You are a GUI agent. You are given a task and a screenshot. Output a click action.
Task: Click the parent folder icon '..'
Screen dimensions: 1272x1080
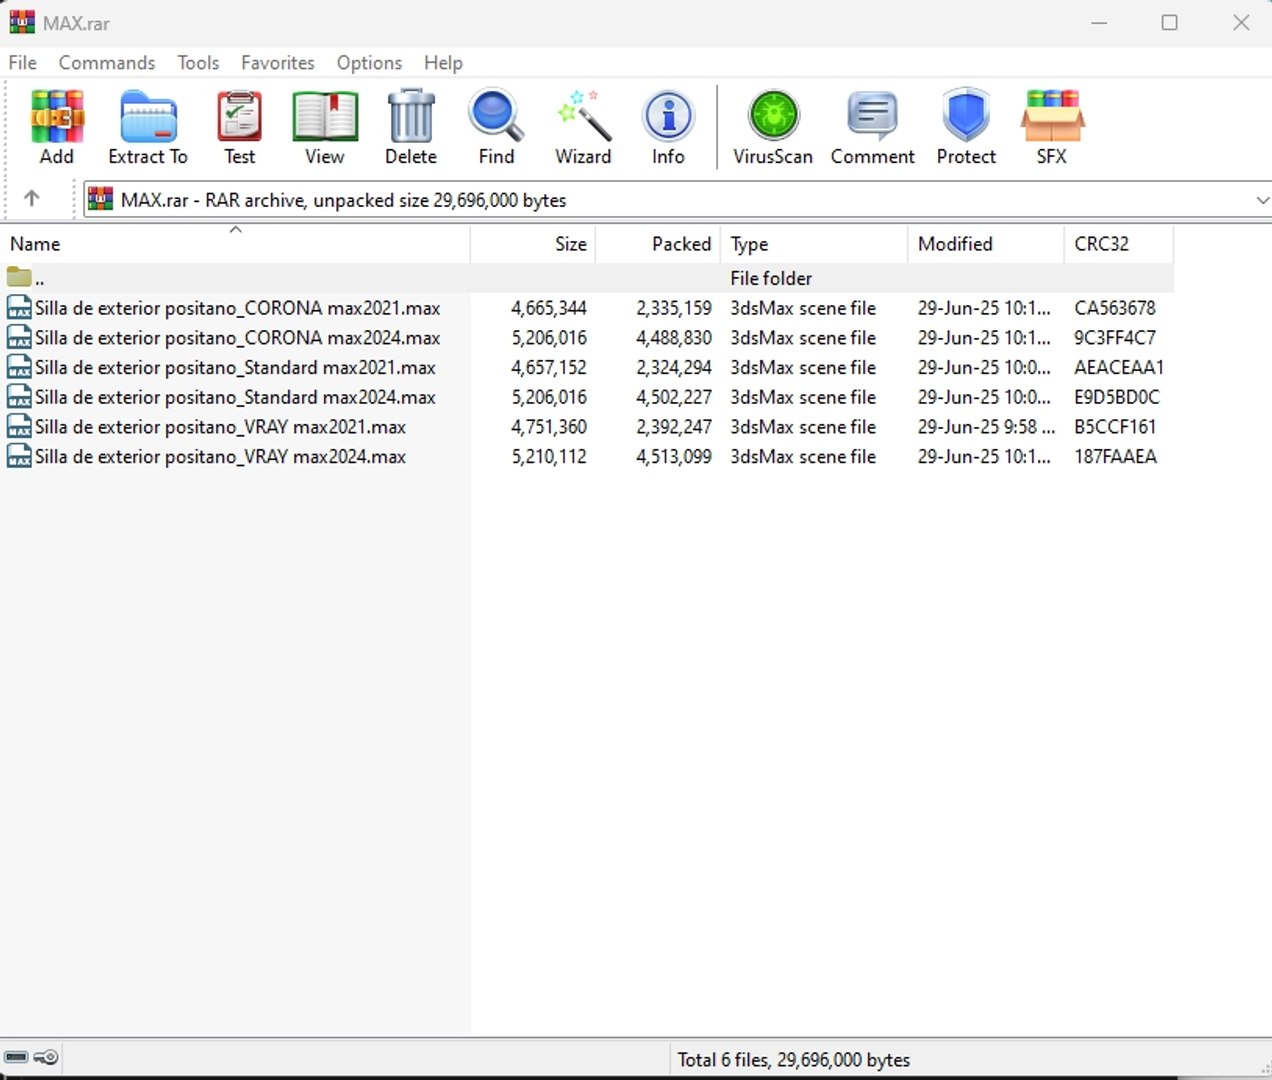(x=19, y=277)
